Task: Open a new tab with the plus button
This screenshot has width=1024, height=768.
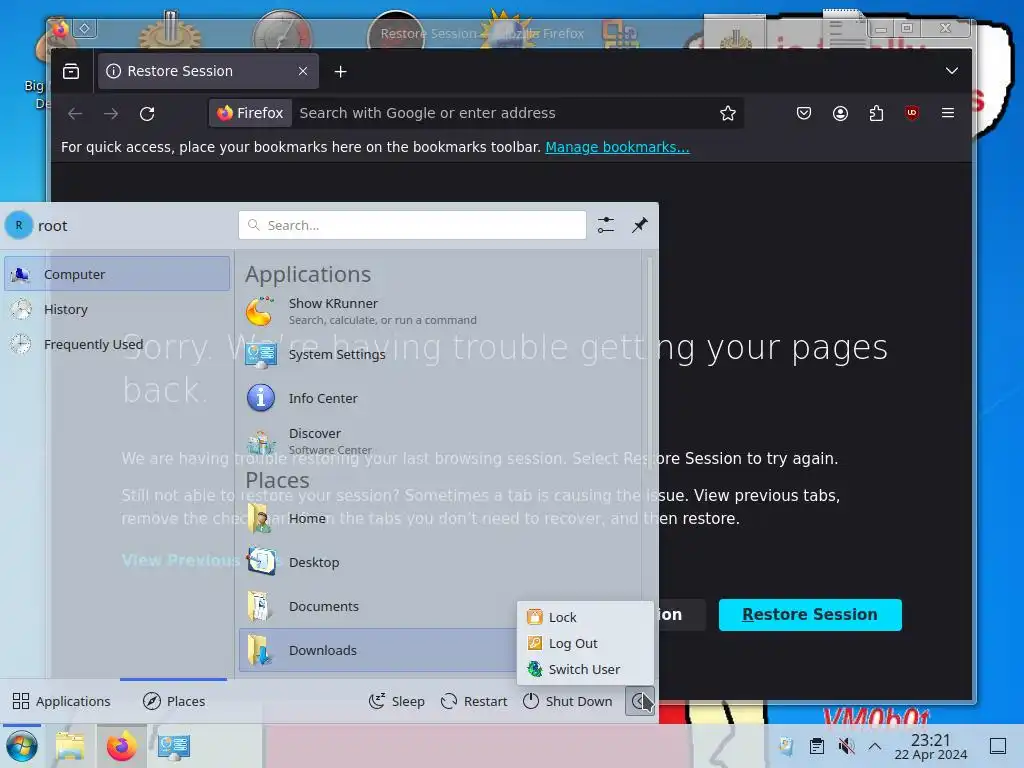Action: tap(340, 71)
